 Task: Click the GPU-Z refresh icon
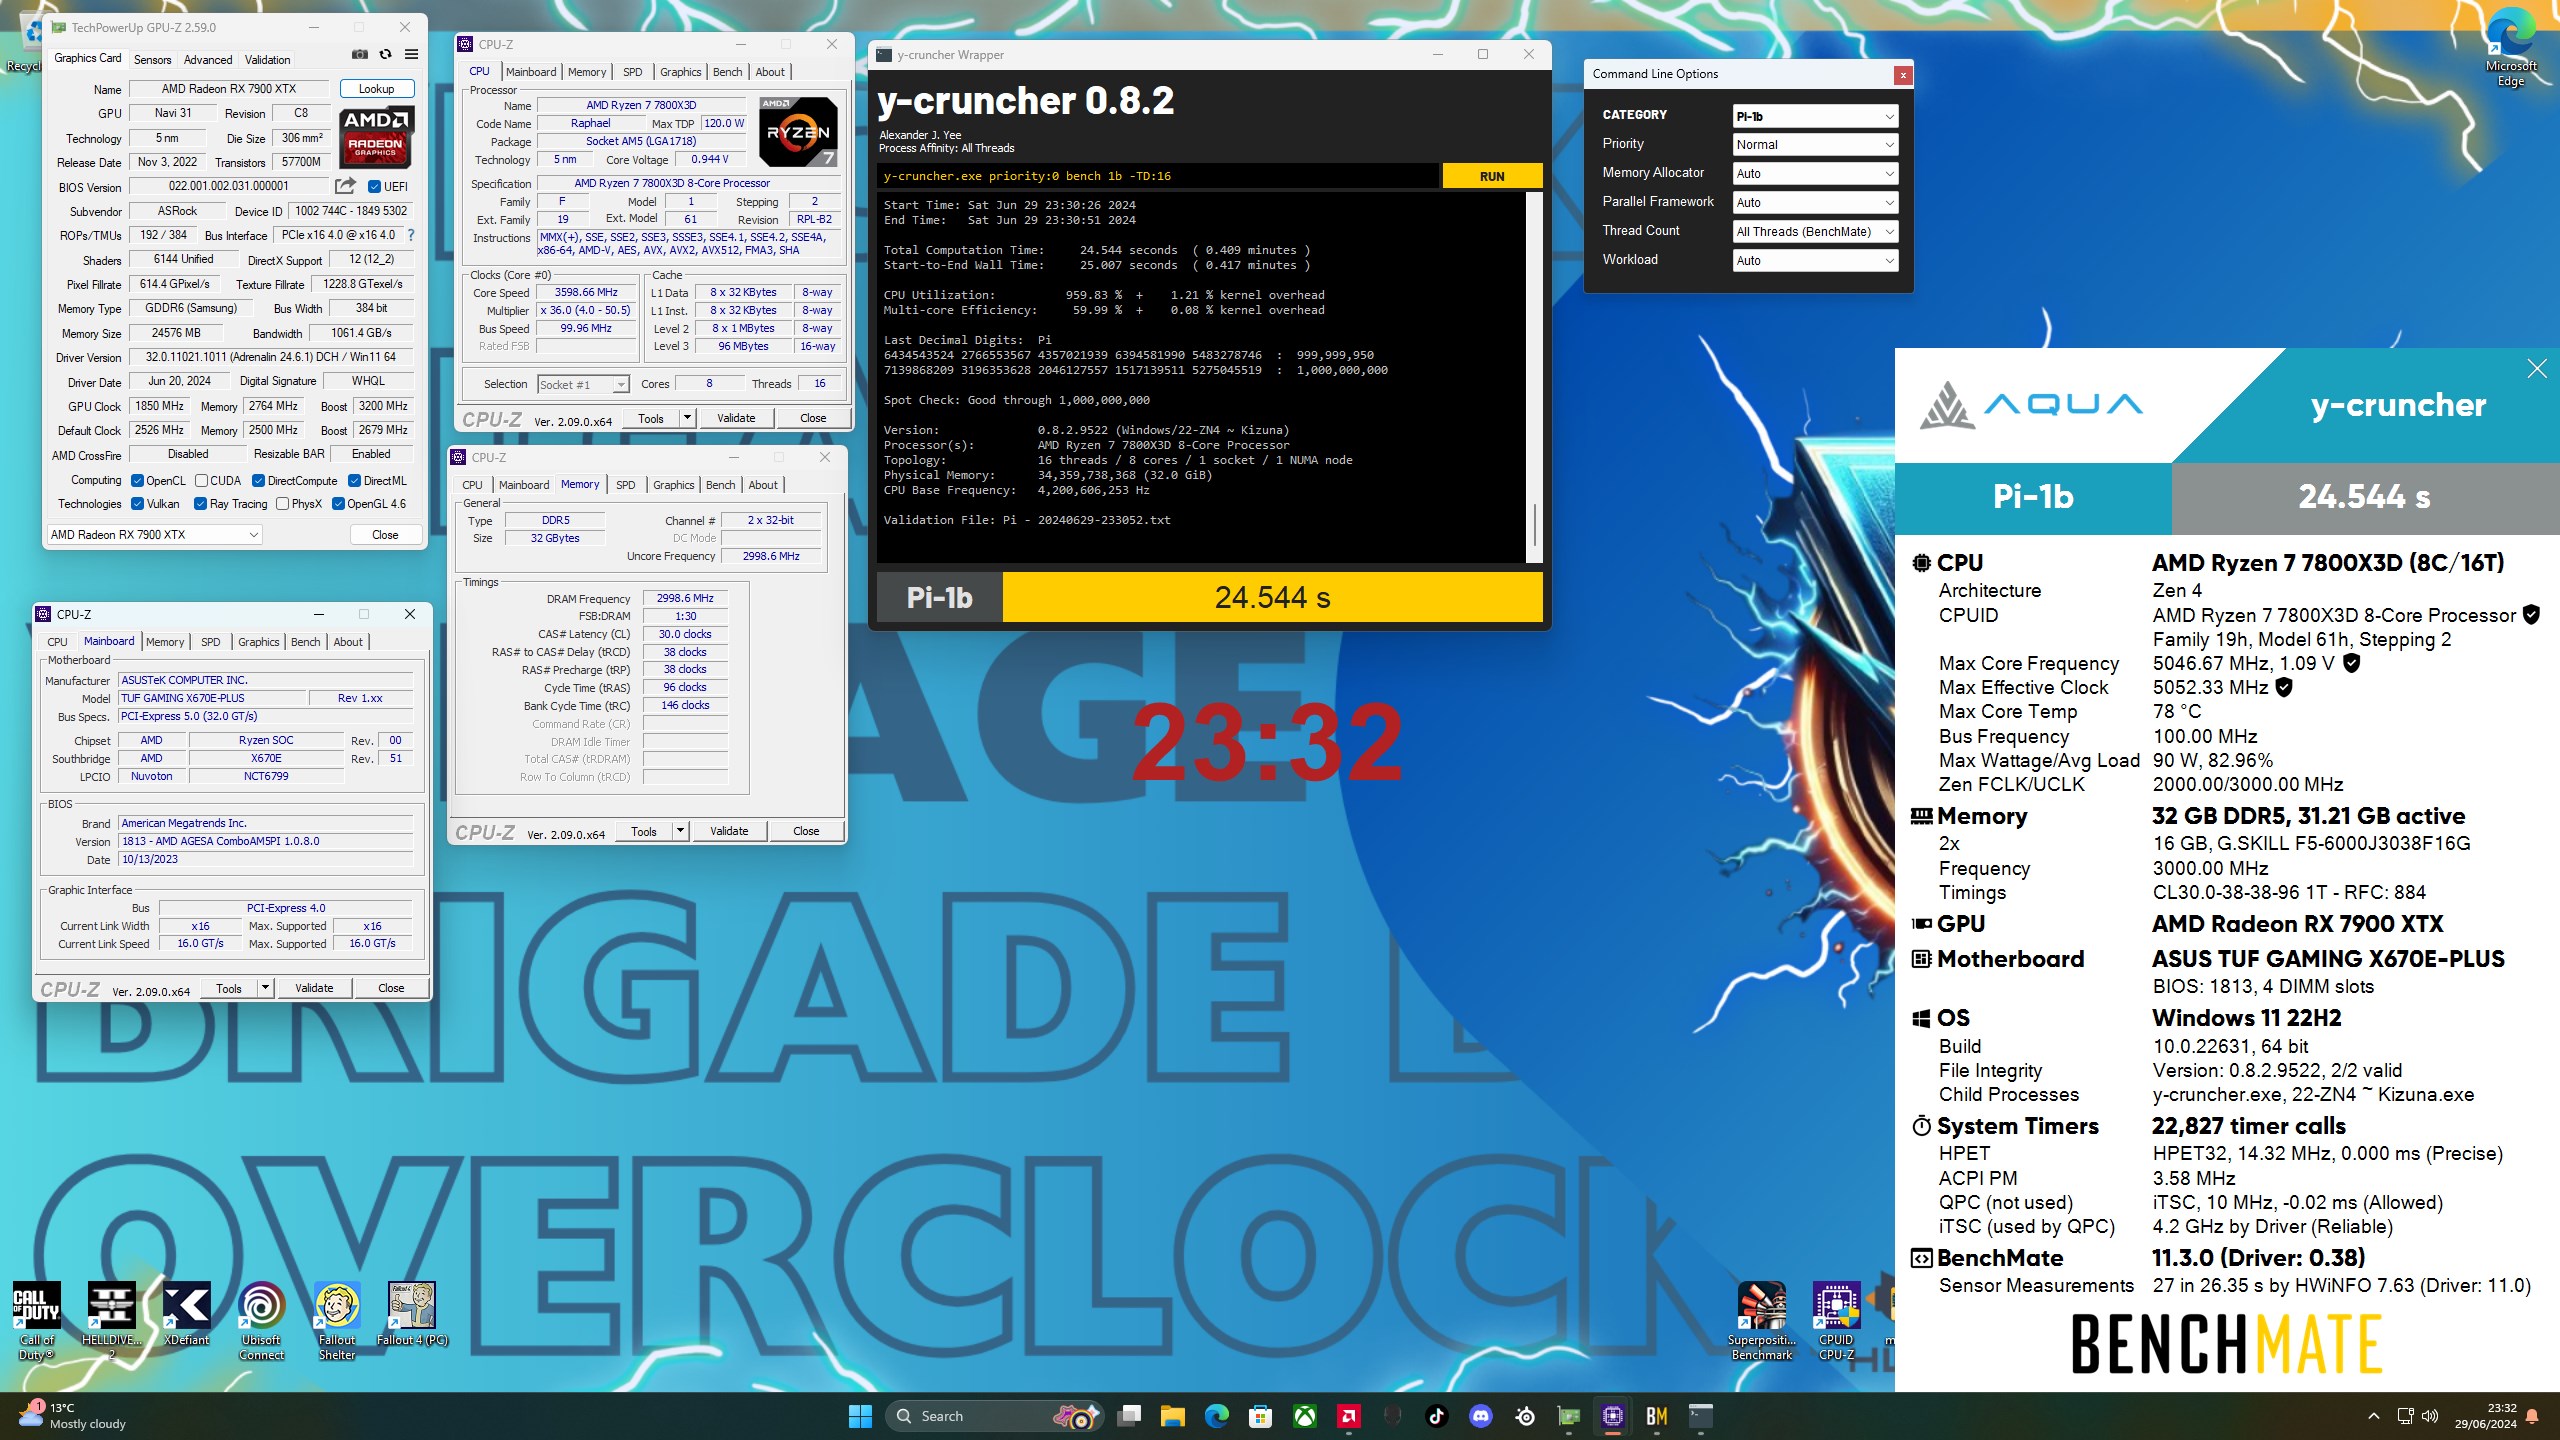click(x=385, y=55)
